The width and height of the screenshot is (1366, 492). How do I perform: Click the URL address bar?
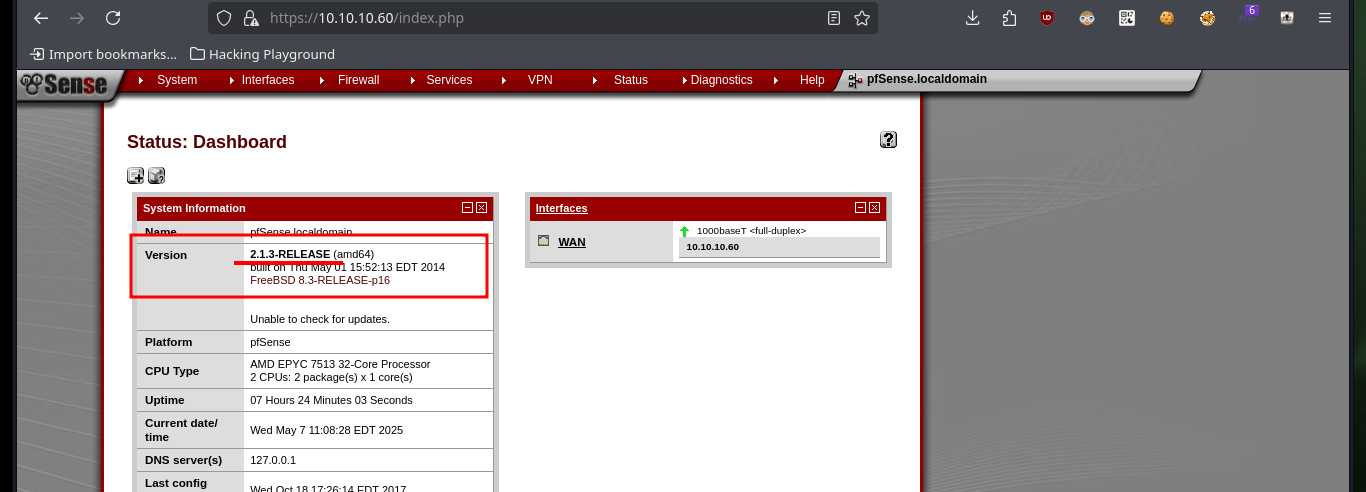pos(540,18)
